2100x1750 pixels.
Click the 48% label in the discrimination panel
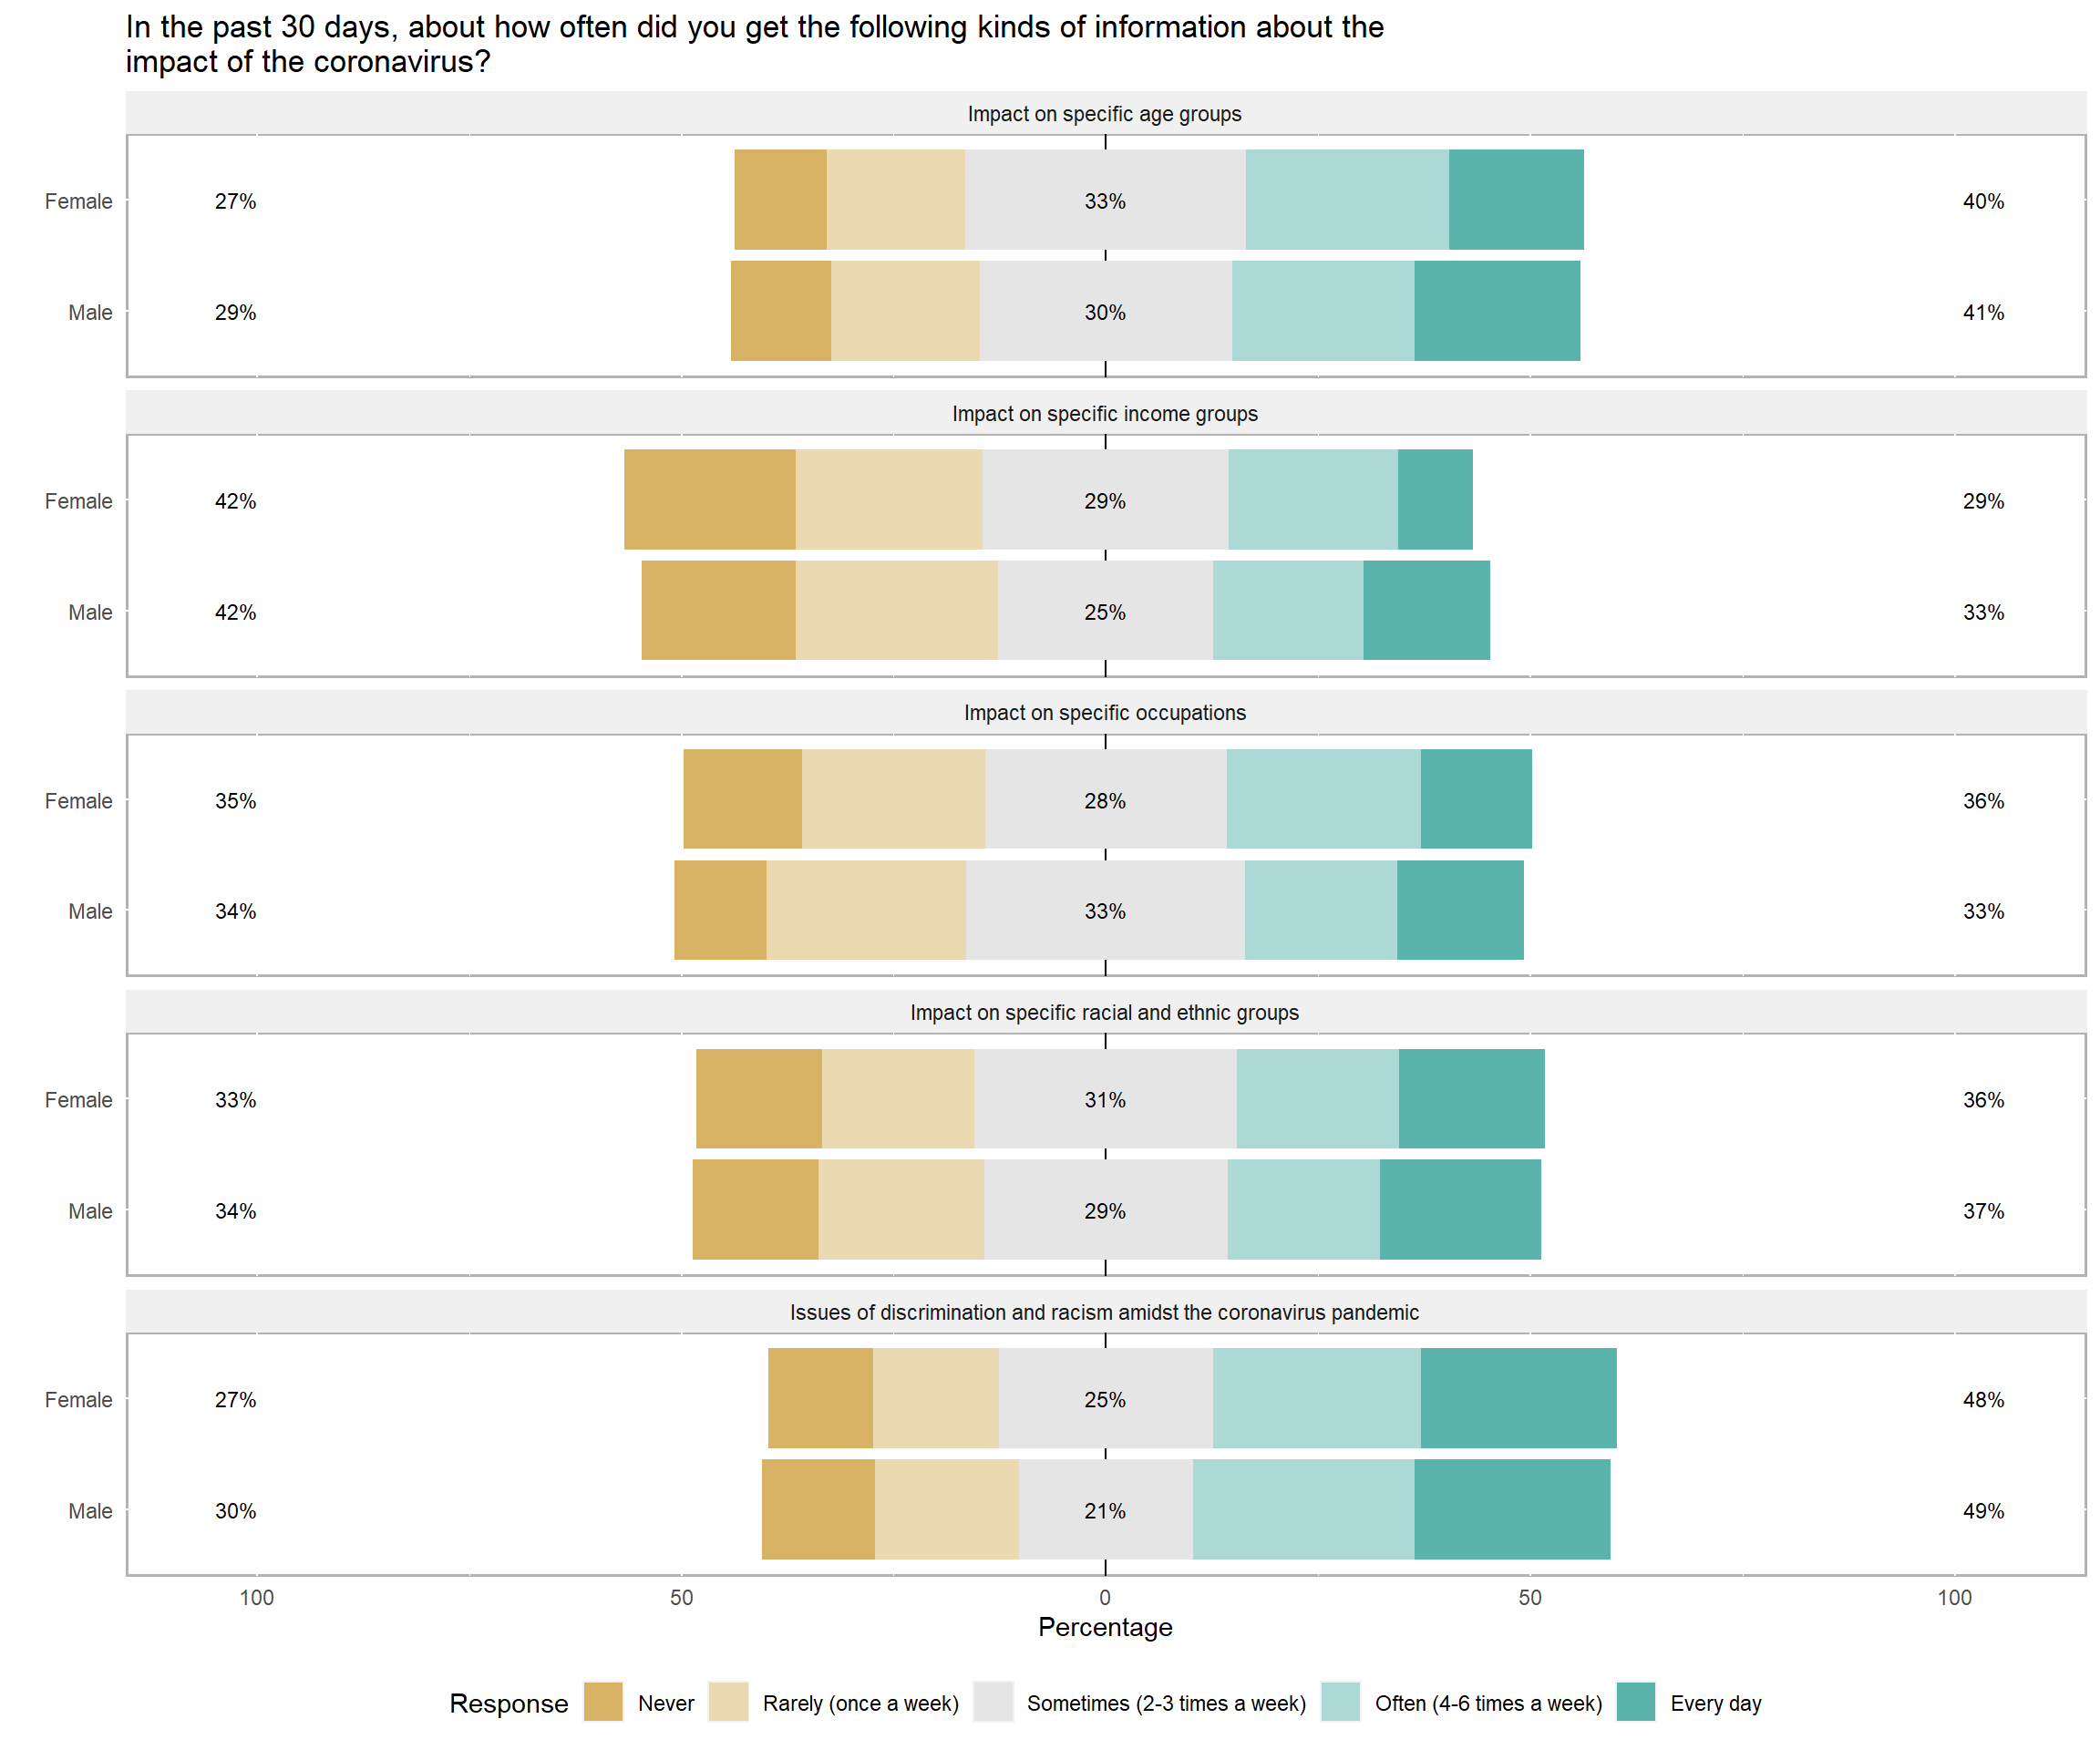(x=1983, y=1400)
